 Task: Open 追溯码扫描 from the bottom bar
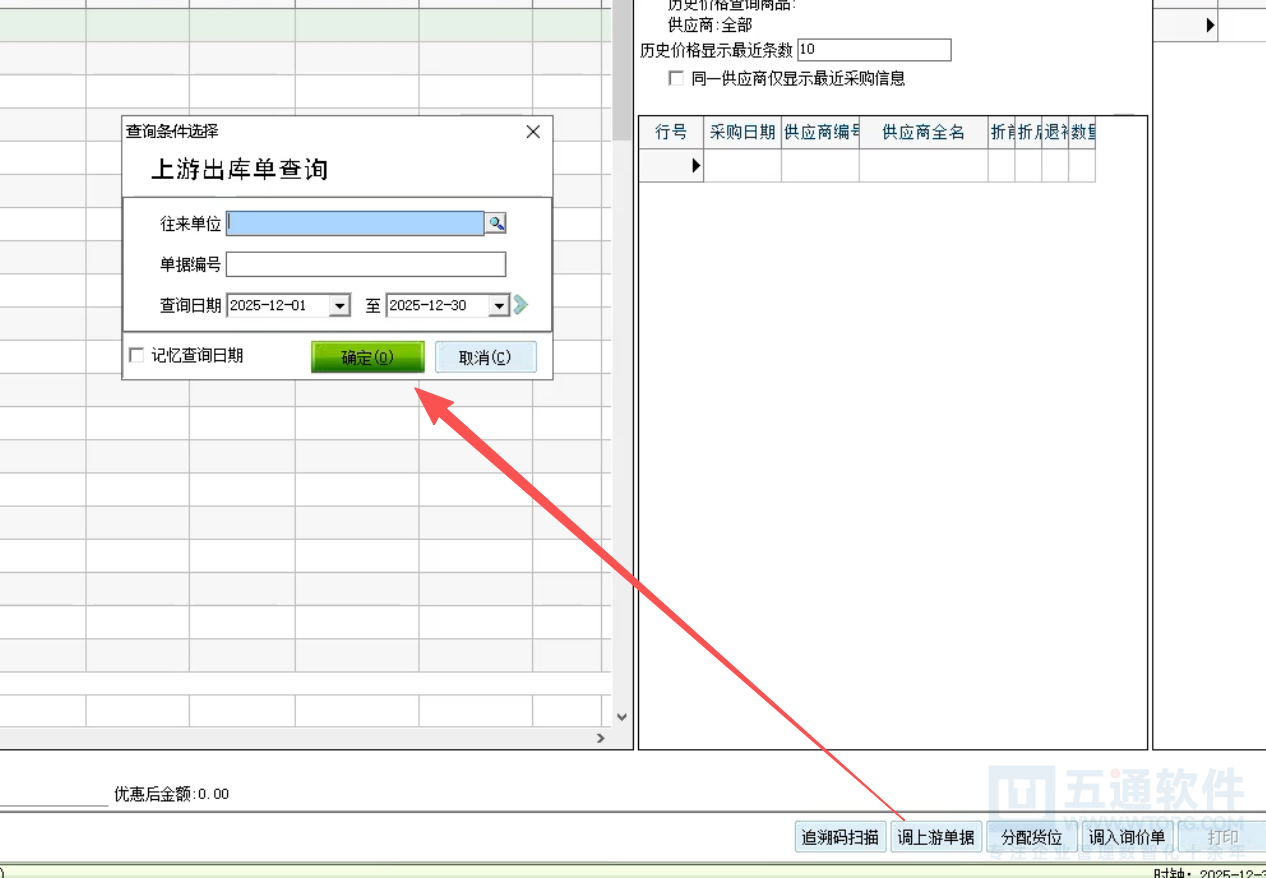(x=841, y=838)
